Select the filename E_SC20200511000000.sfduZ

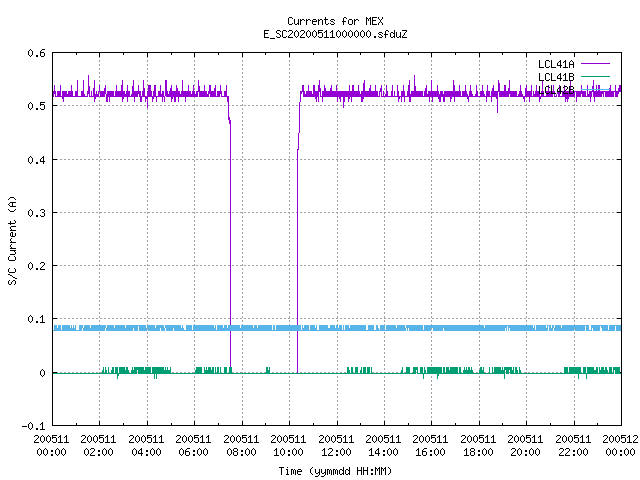(x=335, y=34)
